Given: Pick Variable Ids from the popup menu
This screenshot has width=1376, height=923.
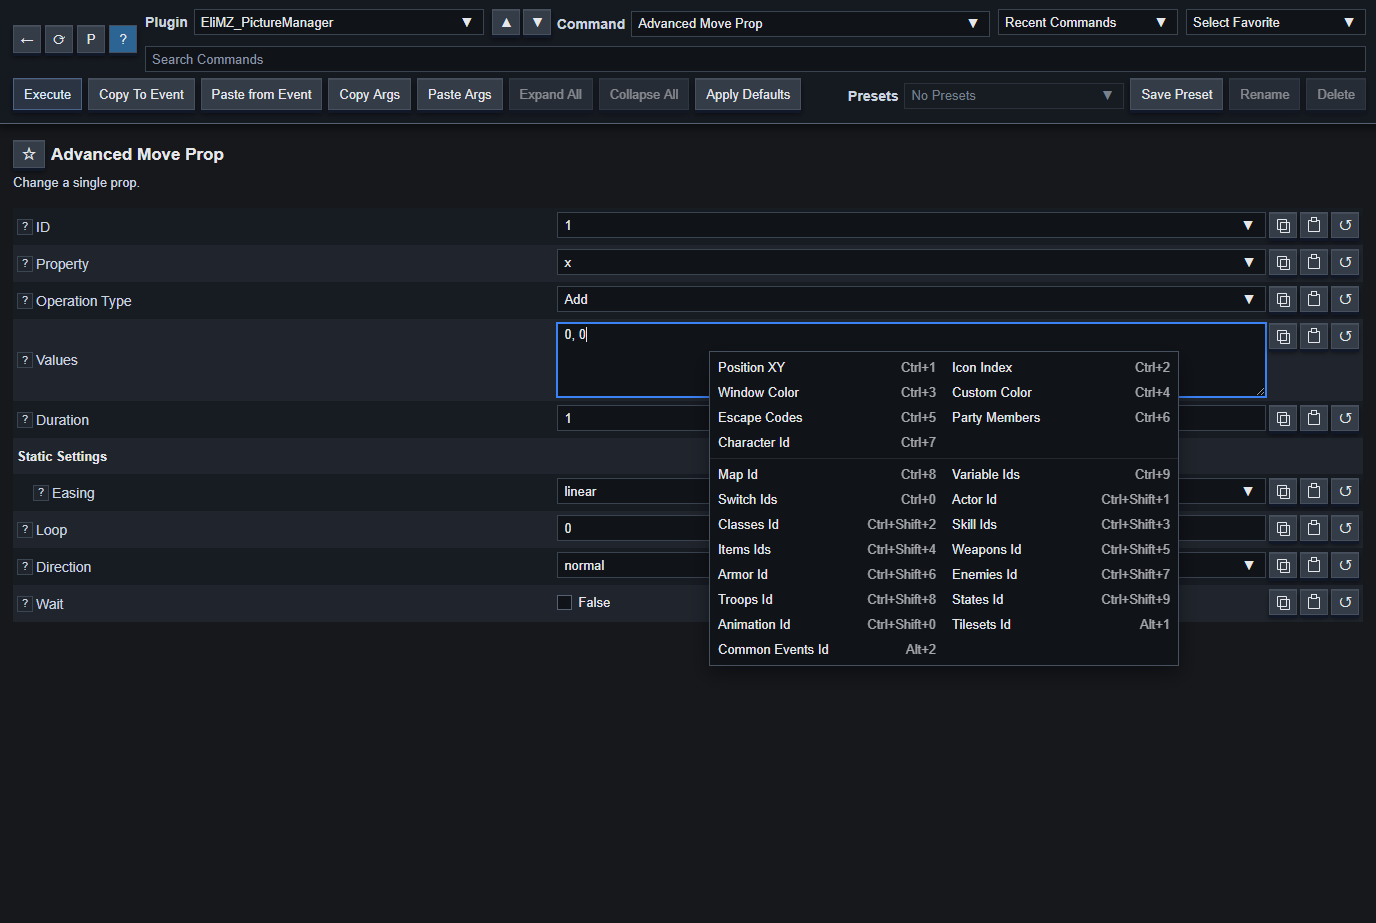Looking at the screenshot, I should (1060, 475).
